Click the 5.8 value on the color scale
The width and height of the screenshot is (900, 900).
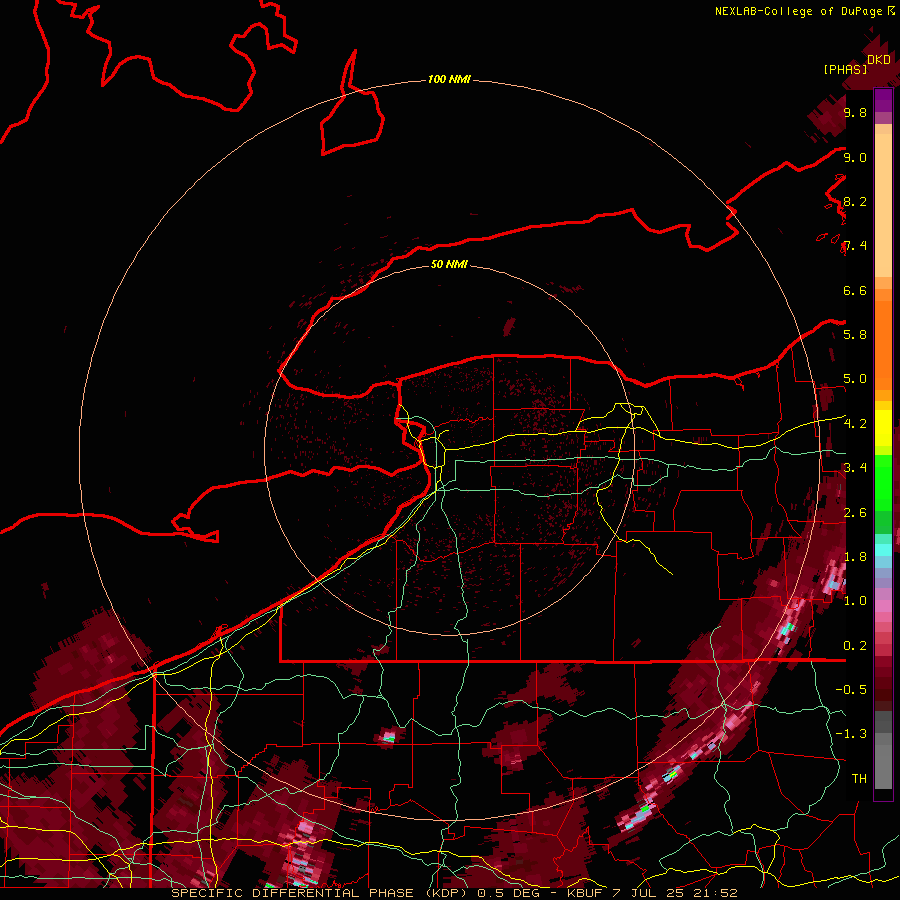point(855,334)
